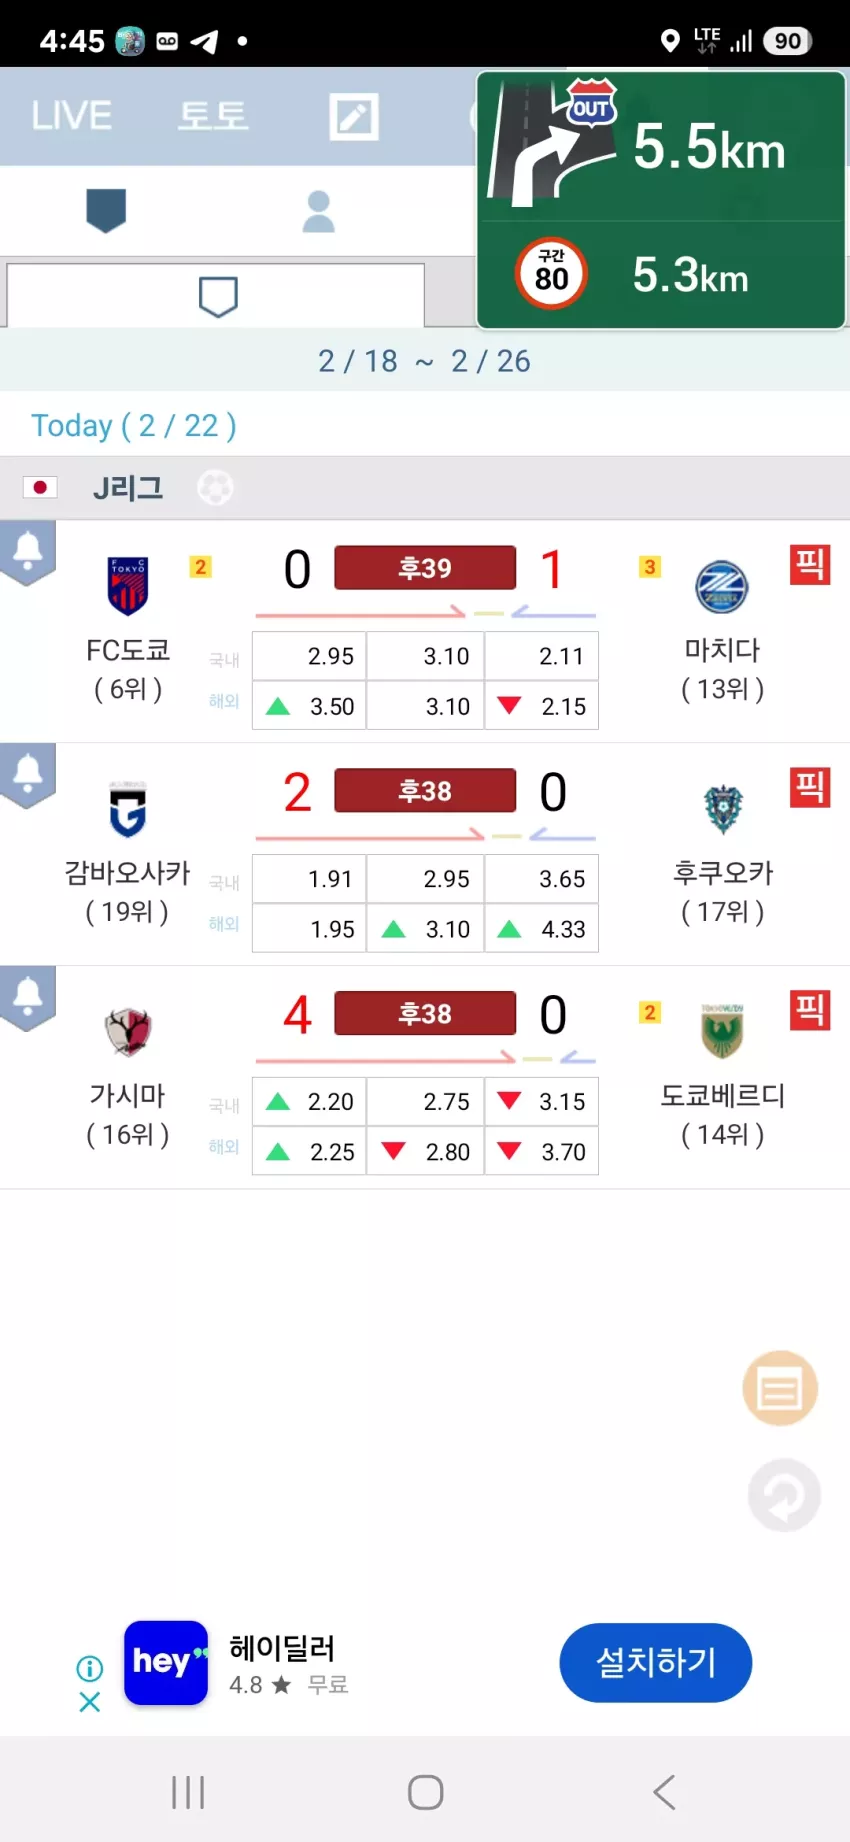This screenshot has height=1842, width=850.
Task: Open the person profile tab icon
Action: 318,211
